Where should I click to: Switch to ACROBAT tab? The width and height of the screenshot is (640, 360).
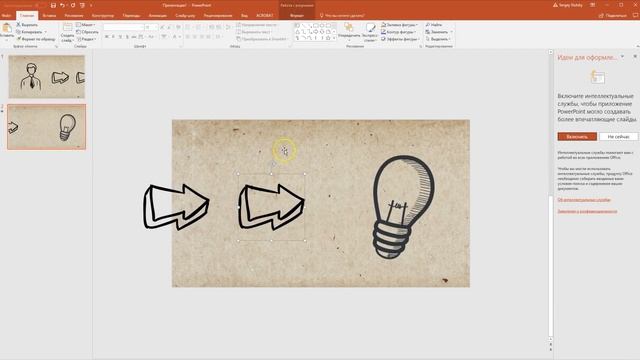pyautogui.click(x=264, y=16)
